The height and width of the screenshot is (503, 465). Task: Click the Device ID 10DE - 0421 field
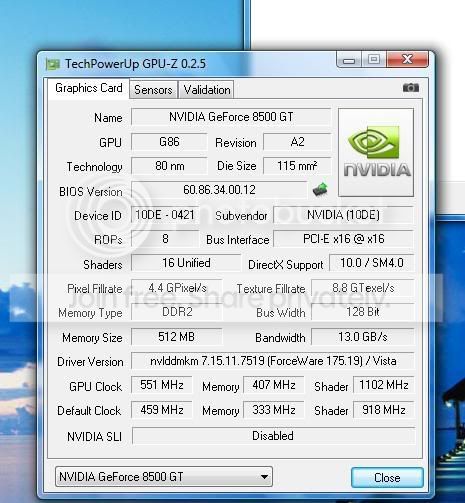(165, 215)
